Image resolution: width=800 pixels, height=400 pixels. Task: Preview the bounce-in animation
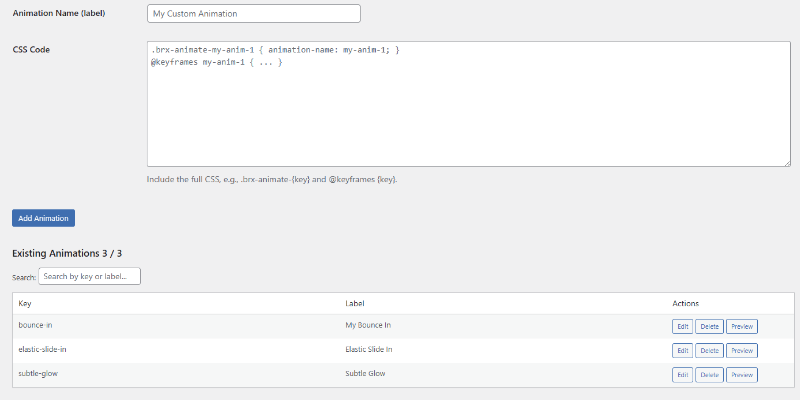coord(741,326)
